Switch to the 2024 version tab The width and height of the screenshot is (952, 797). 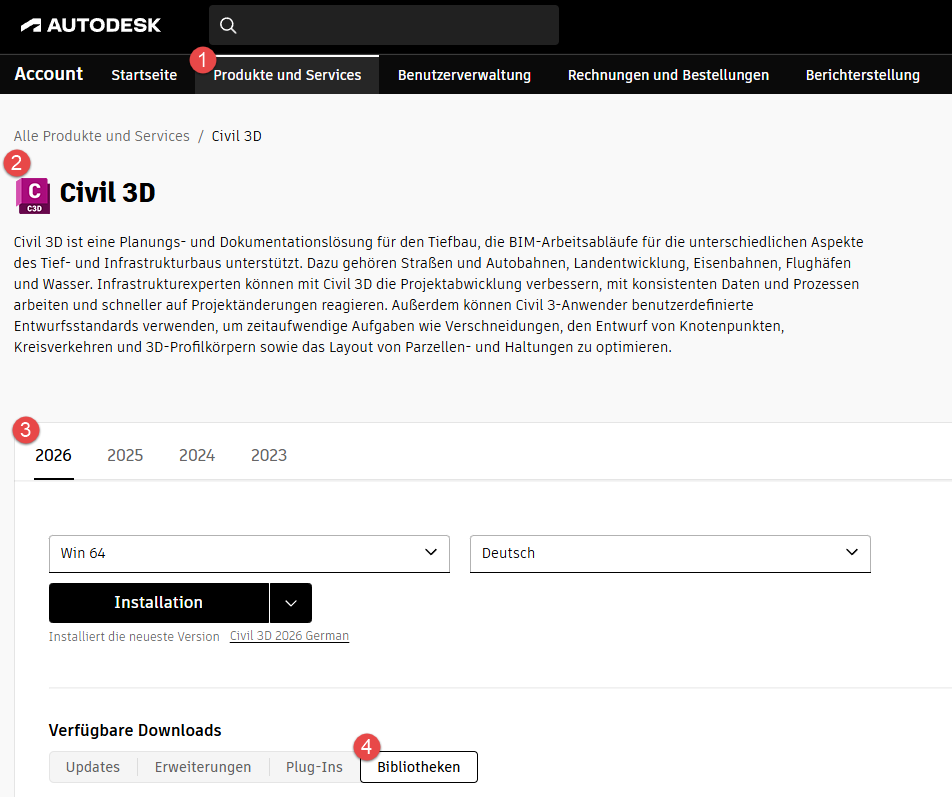pyautogui.click(x=197, y=455)
